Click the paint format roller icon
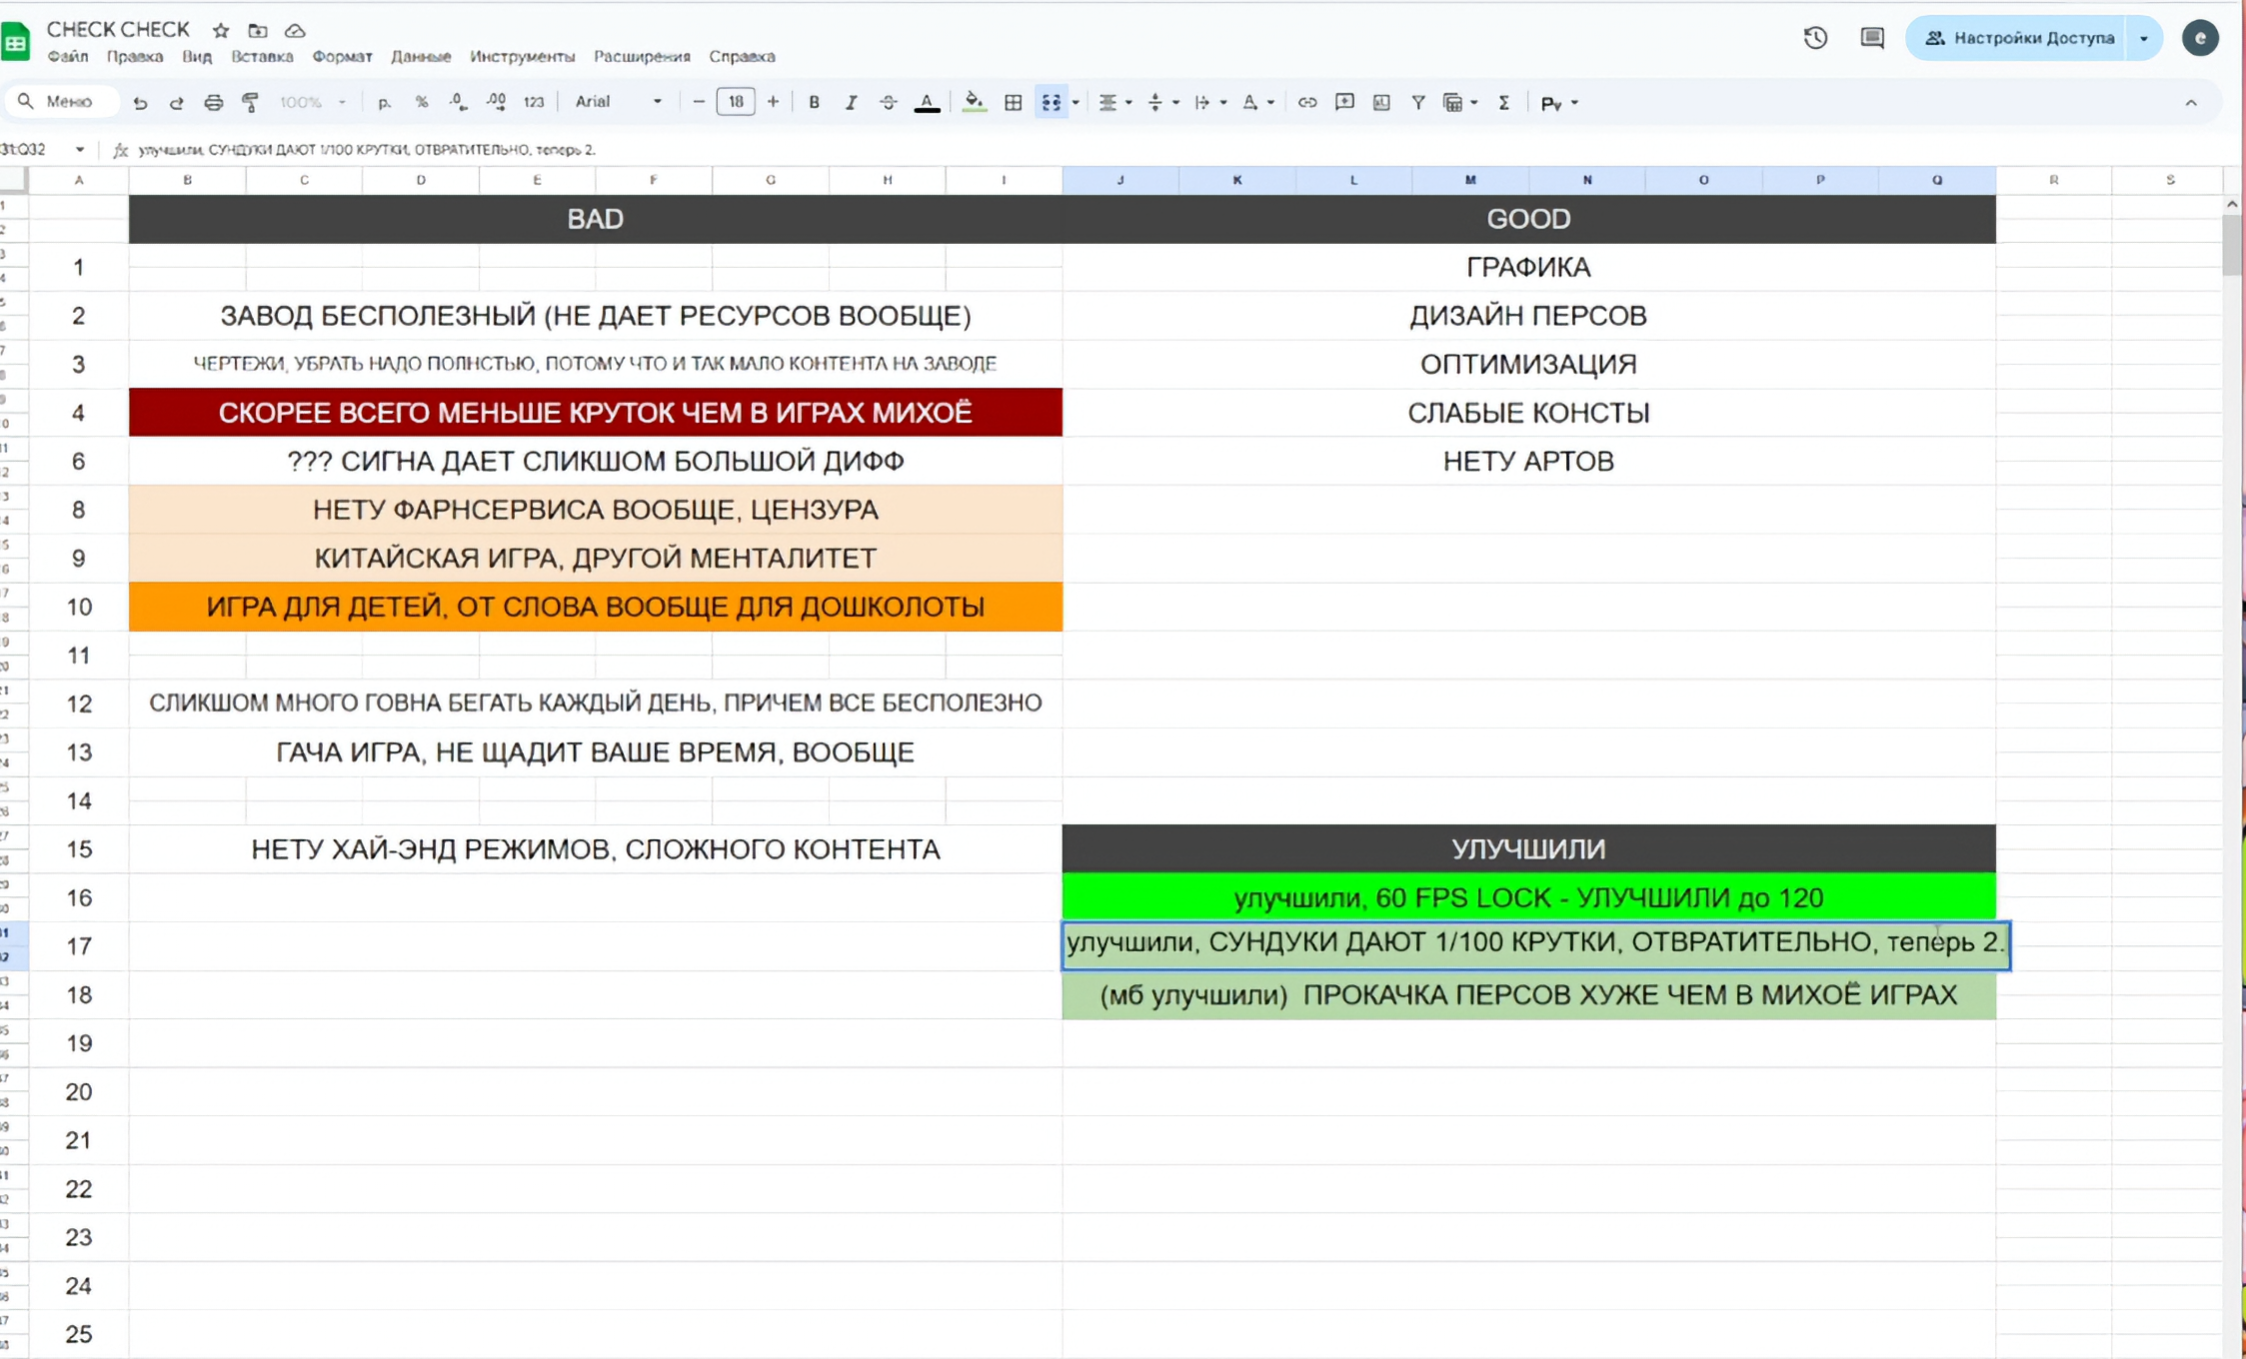The height and width of the screenshot is (1359, 2246). pyautogui.click(x=250, y=102)
